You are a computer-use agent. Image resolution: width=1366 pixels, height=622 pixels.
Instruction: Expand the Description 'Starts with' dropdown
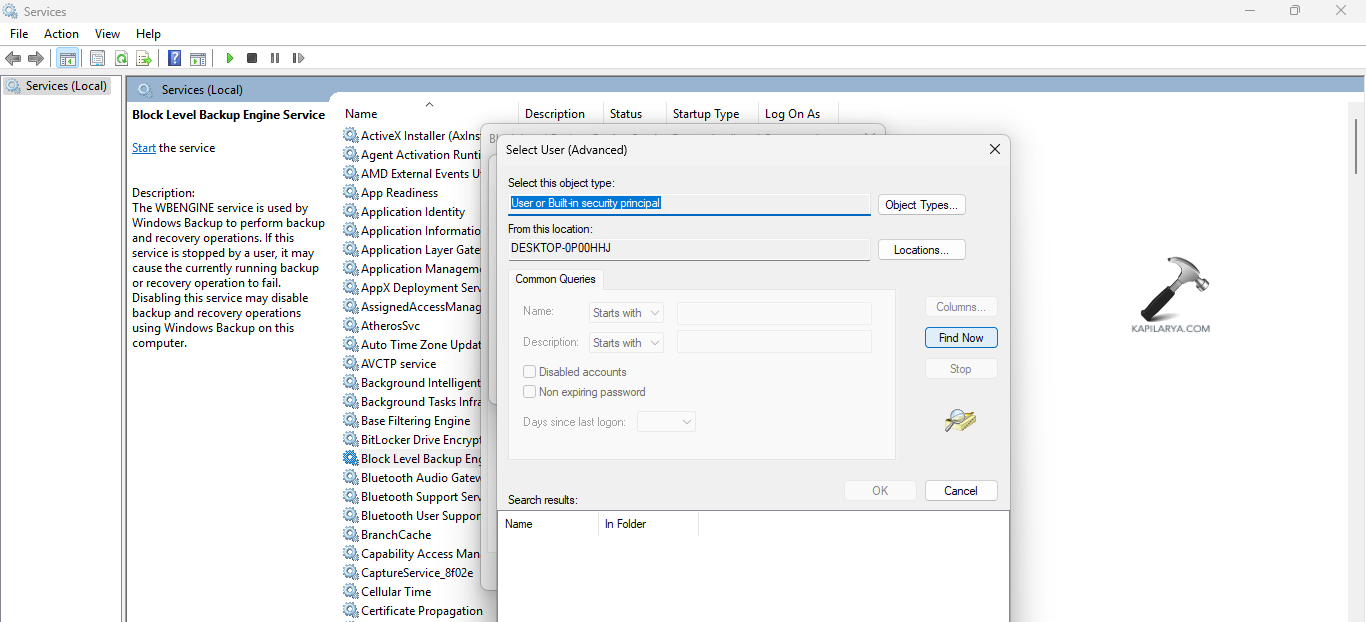(x=626, y=343)
